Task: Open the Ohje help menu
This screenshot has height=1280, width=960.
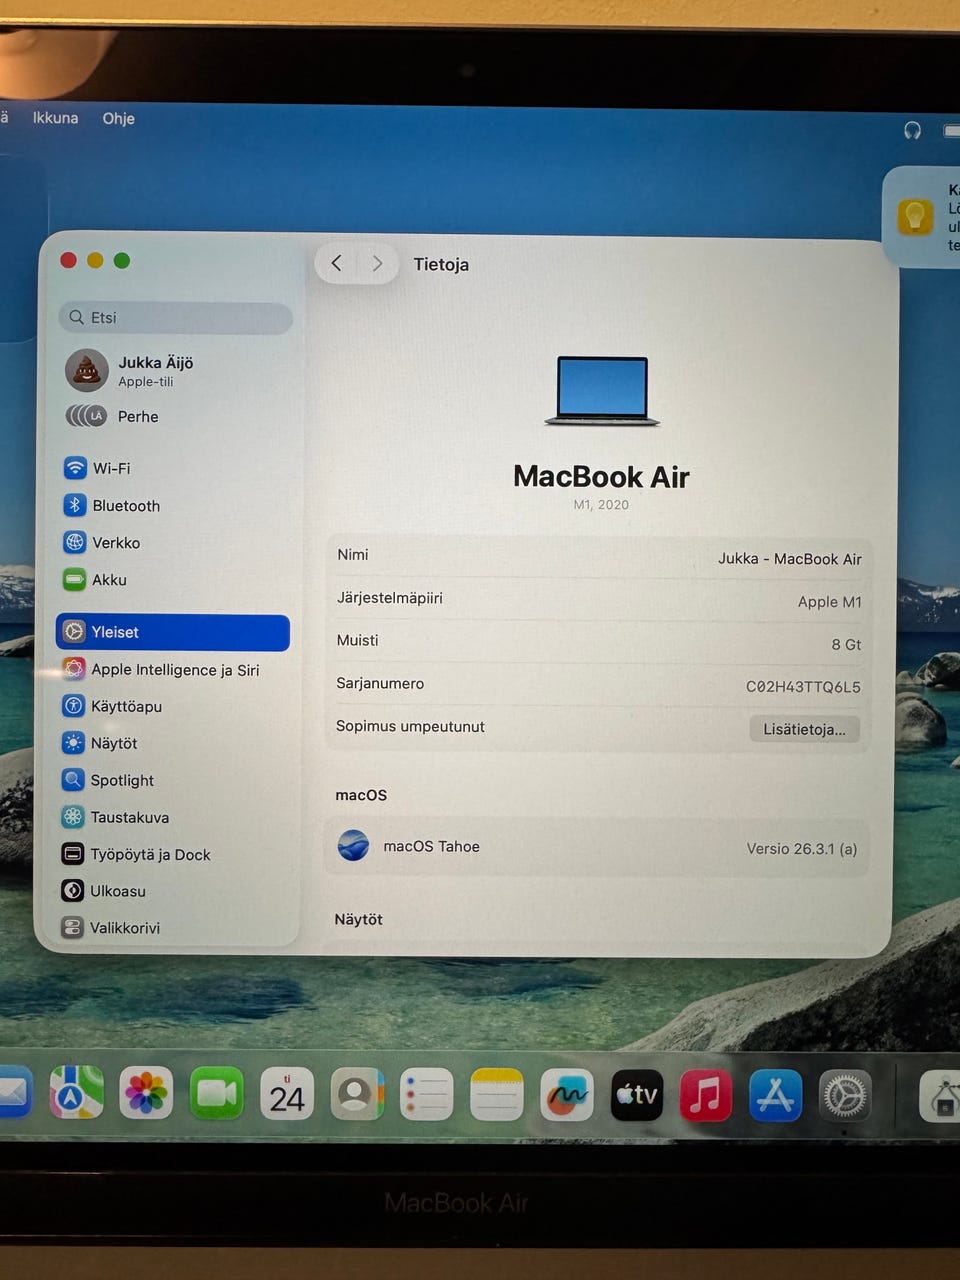Action: pos(118,118)
